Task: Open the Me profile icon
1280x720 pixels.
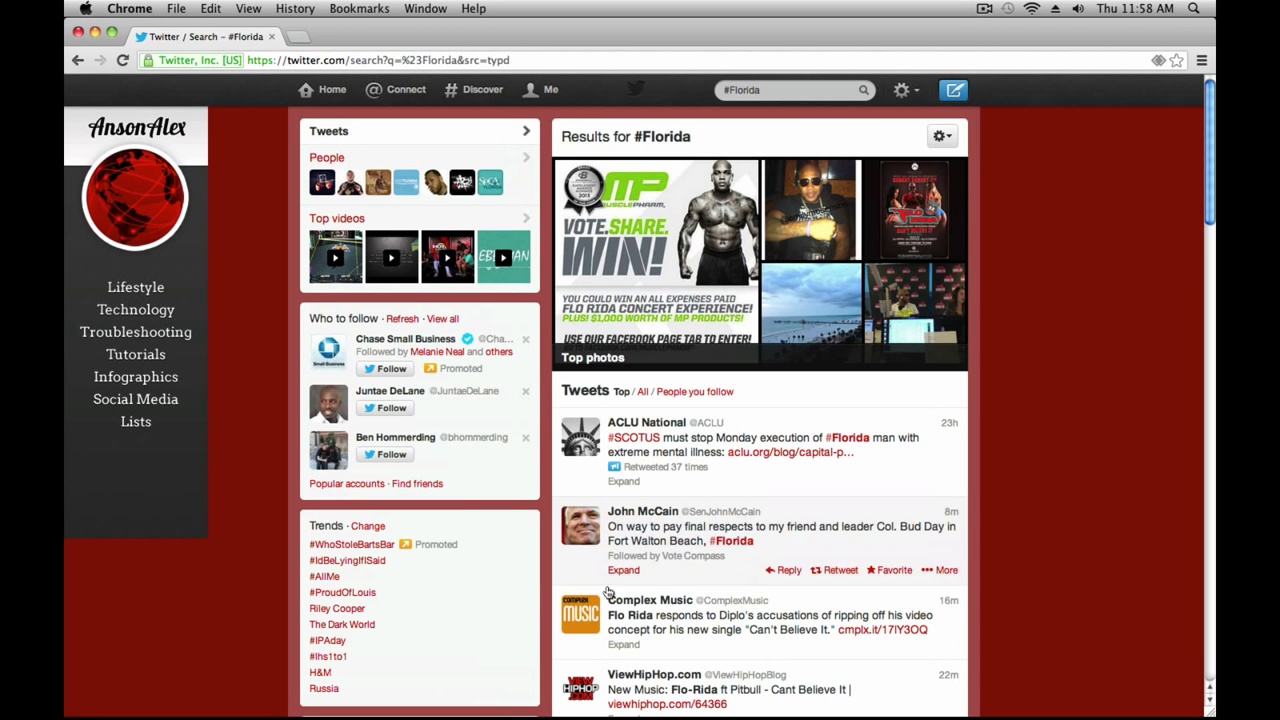Action: pos(531,90)
